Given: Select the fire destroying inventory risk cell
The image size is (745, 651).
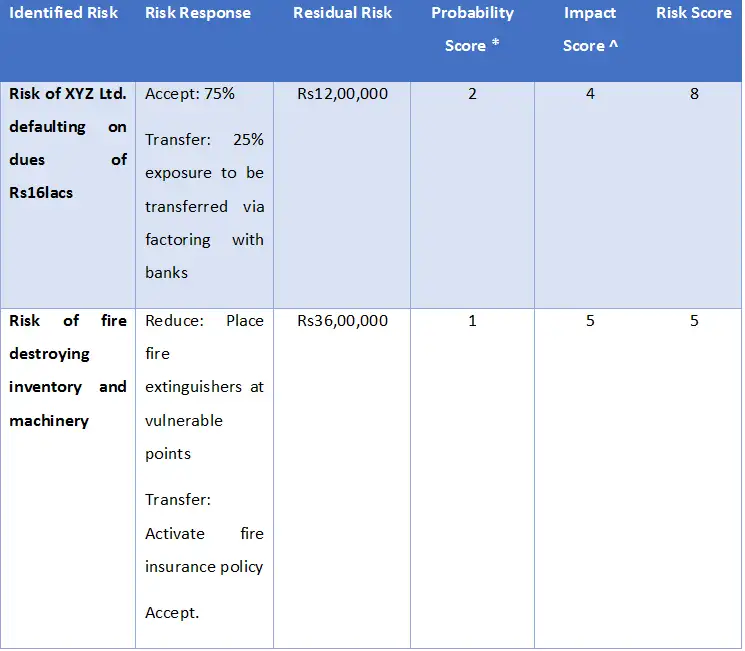Looking at the screenshot, I should pos(68,371).
